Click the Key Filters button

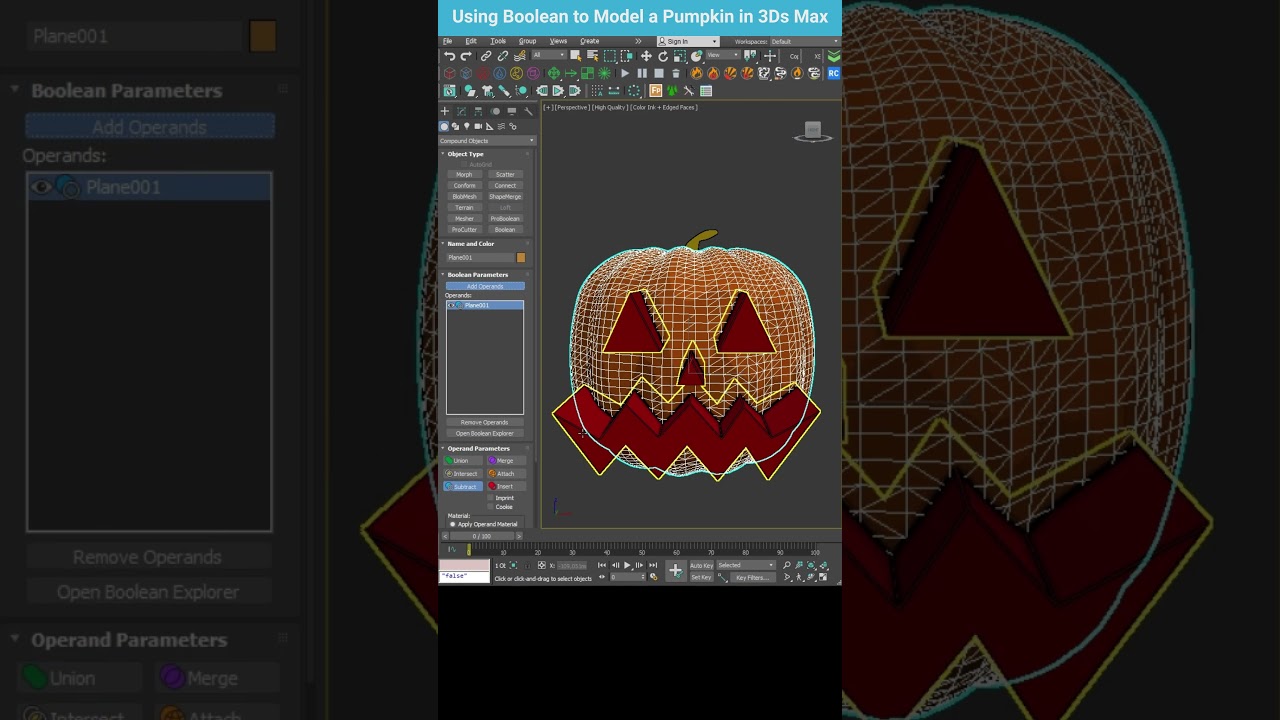pos(753,578)
